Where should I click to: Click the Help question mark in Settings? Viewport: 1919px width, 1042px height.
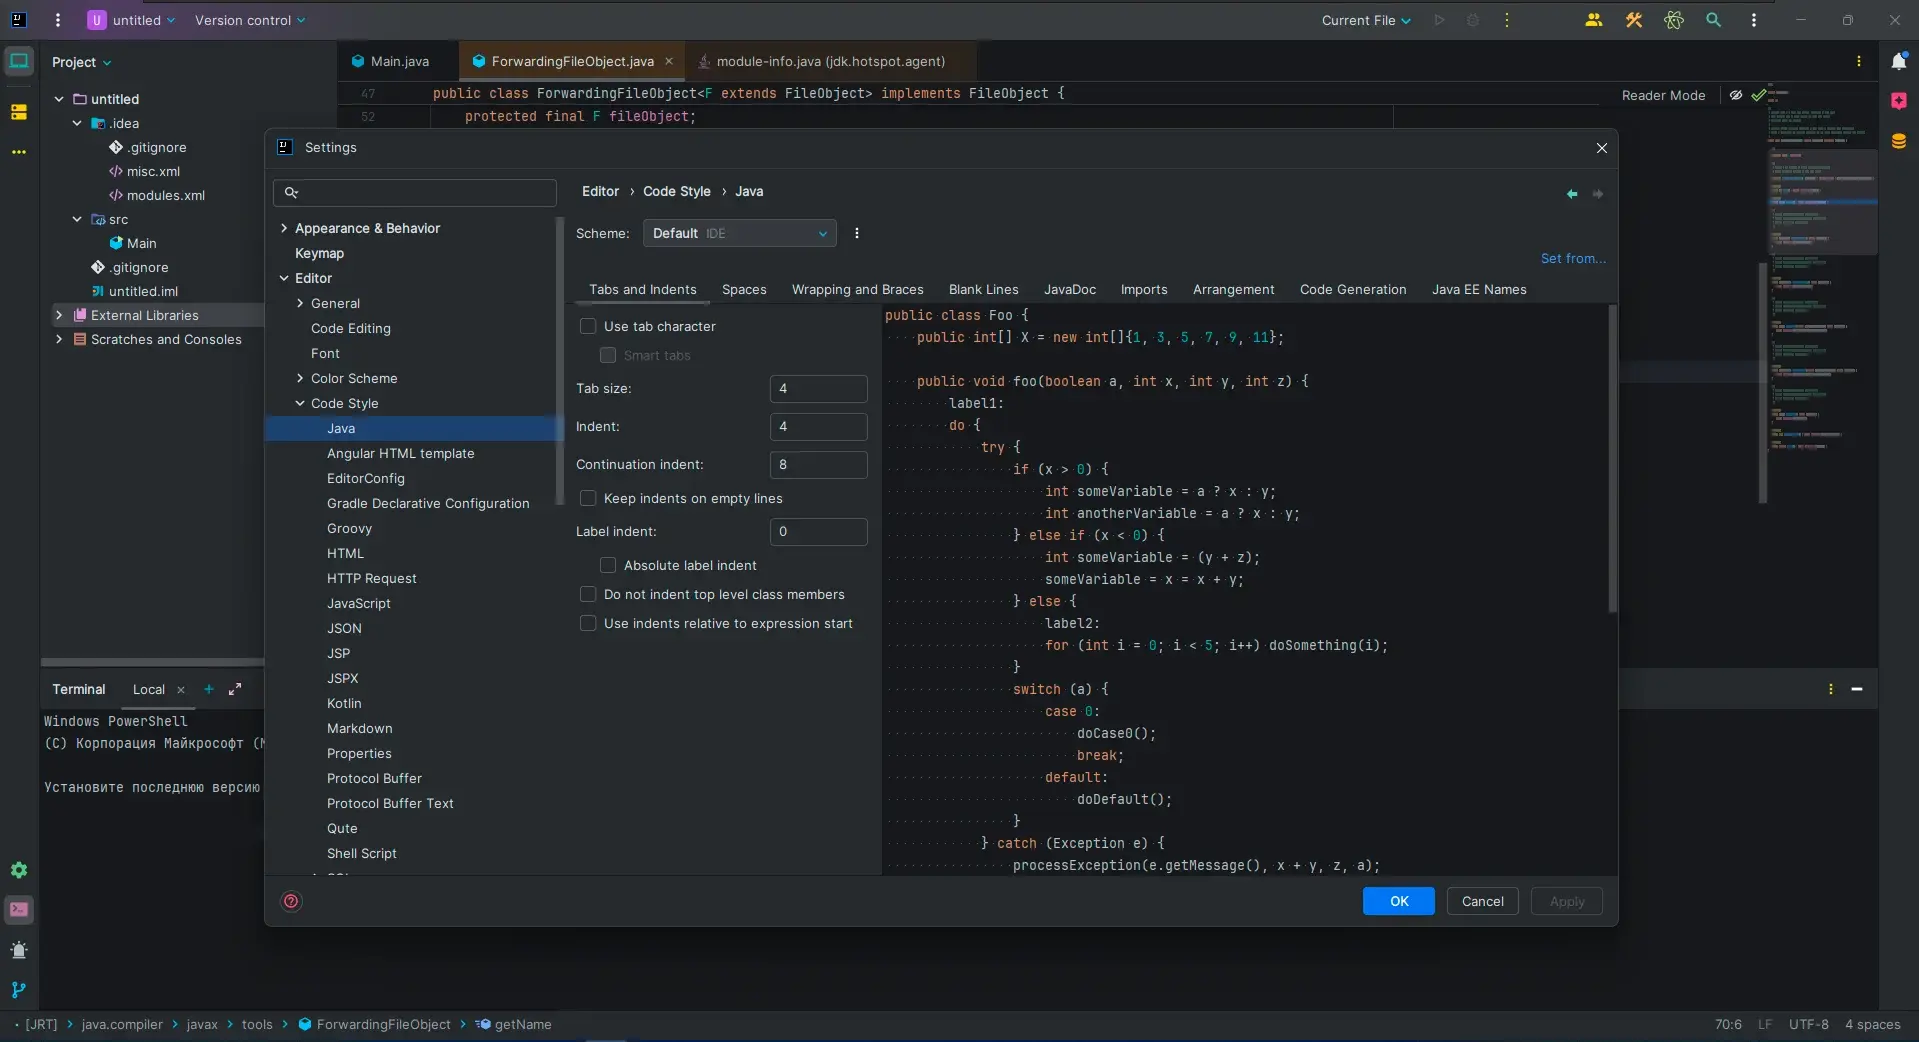pos(291,901)
